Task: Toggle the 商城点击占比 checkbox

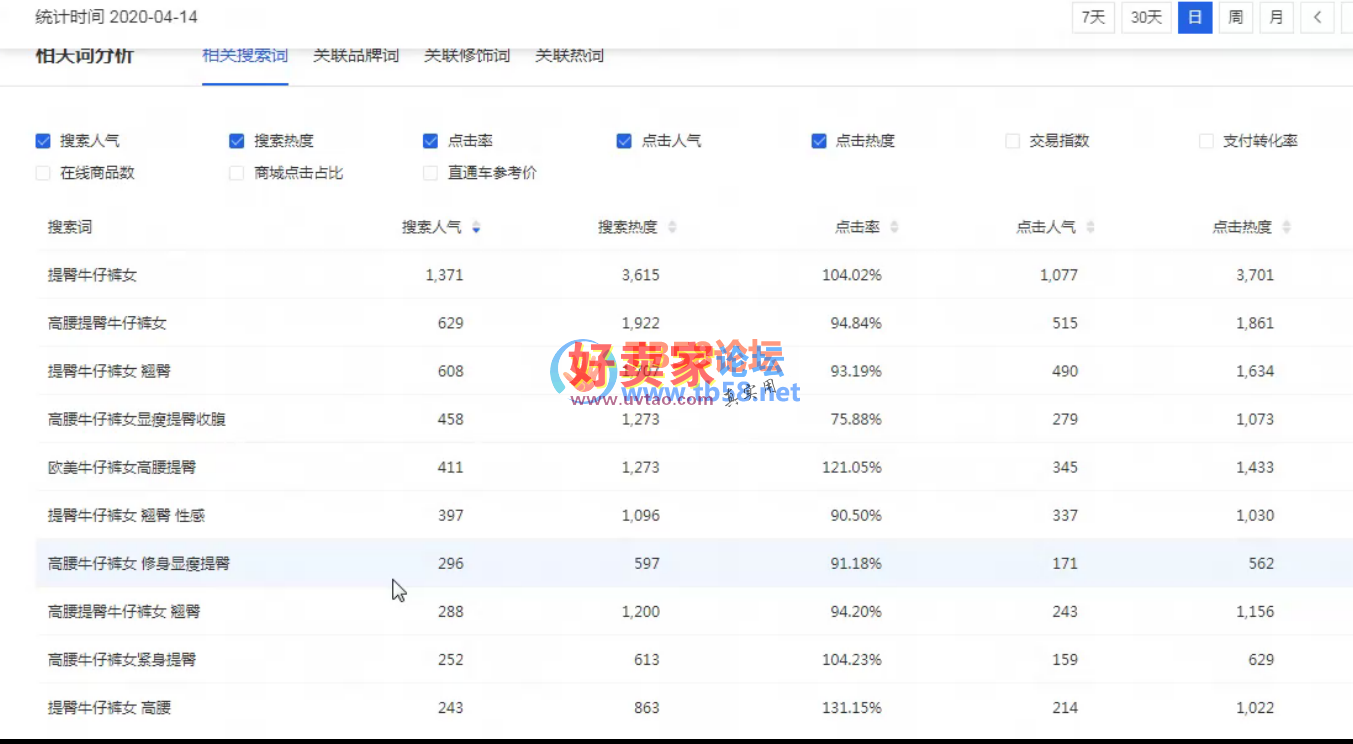Action: (237, 173)
